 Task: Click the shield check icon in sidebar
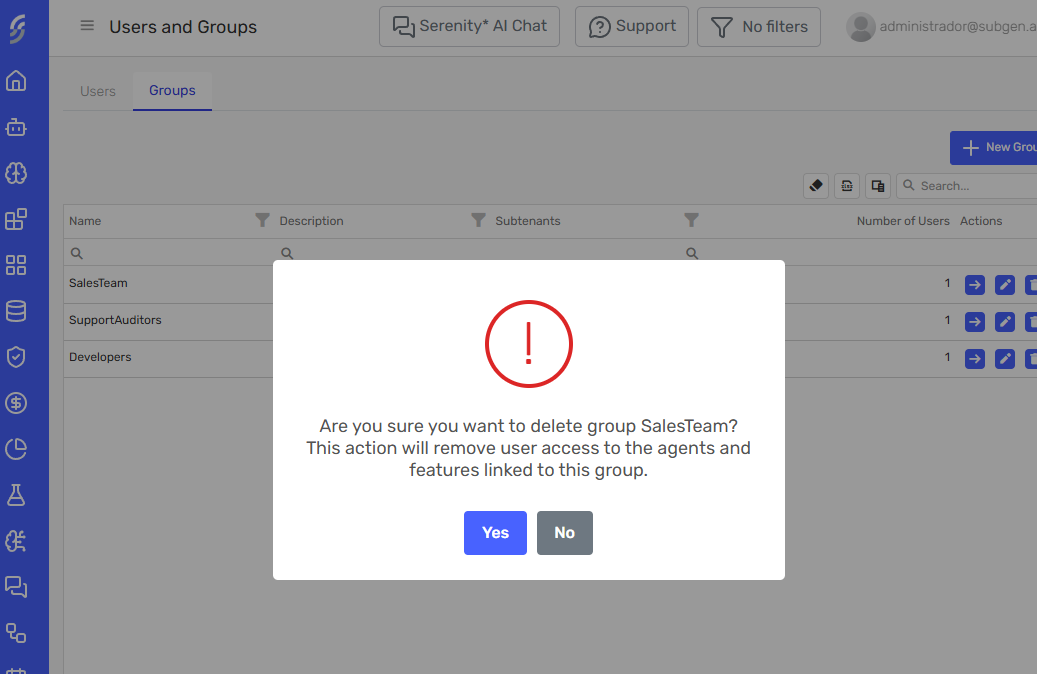(16, 357)
